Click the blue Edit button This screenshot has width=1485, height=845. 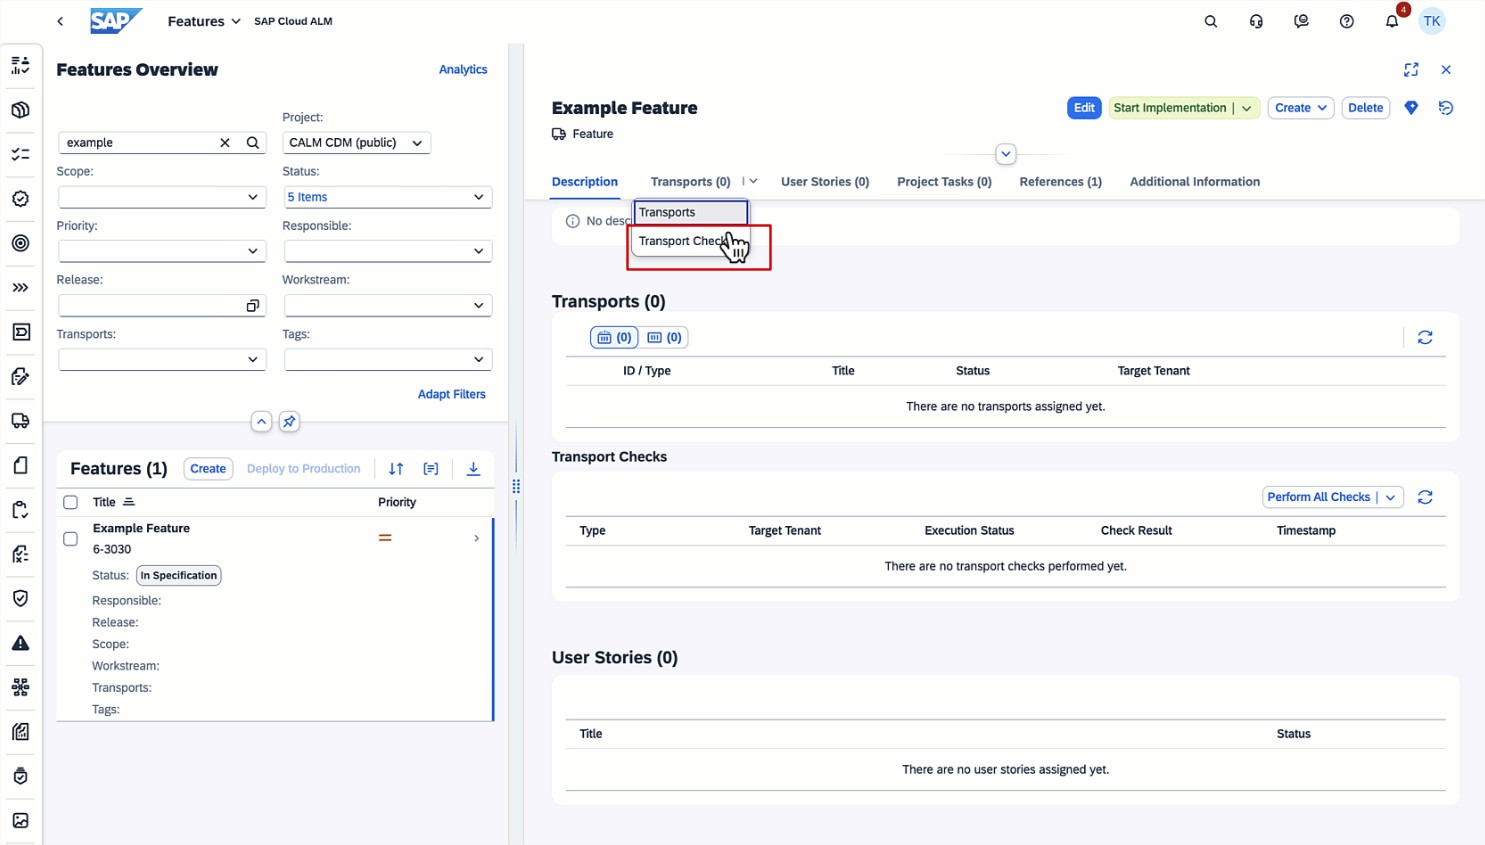coord(1083,108)
